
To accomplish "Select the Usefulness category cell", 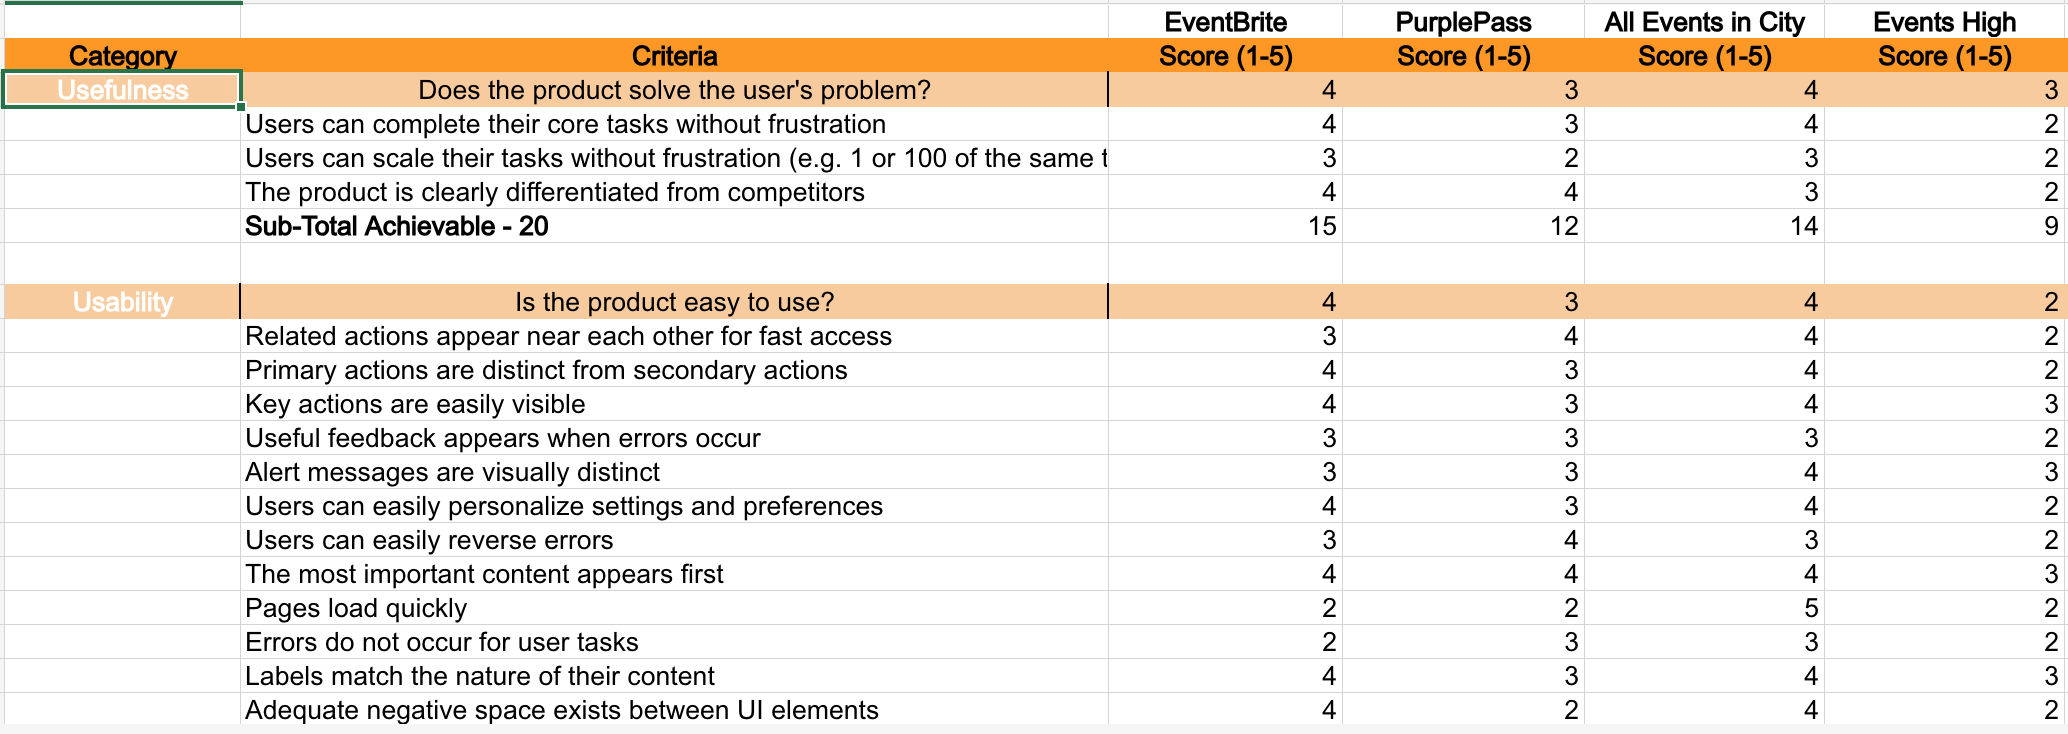I will pos(122,90).
